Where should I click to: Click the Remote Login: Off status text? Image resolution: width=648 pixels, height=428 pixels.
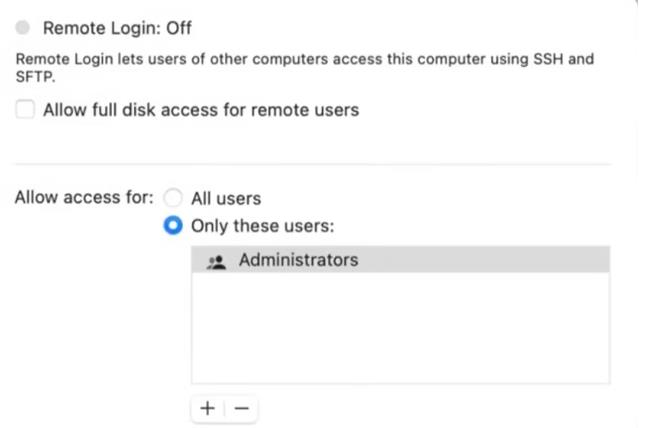point(117,28)
